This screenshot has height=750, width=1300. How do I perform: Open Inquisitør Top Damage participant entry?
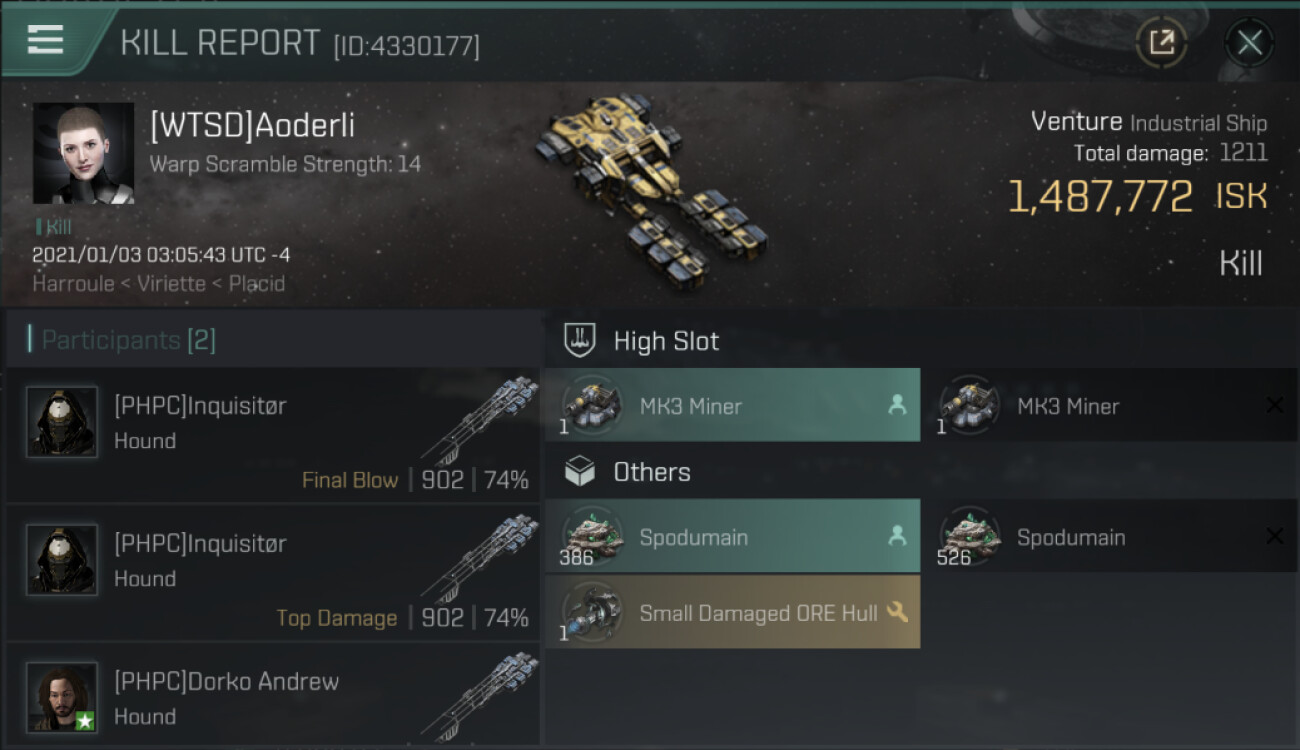(274, 573)
